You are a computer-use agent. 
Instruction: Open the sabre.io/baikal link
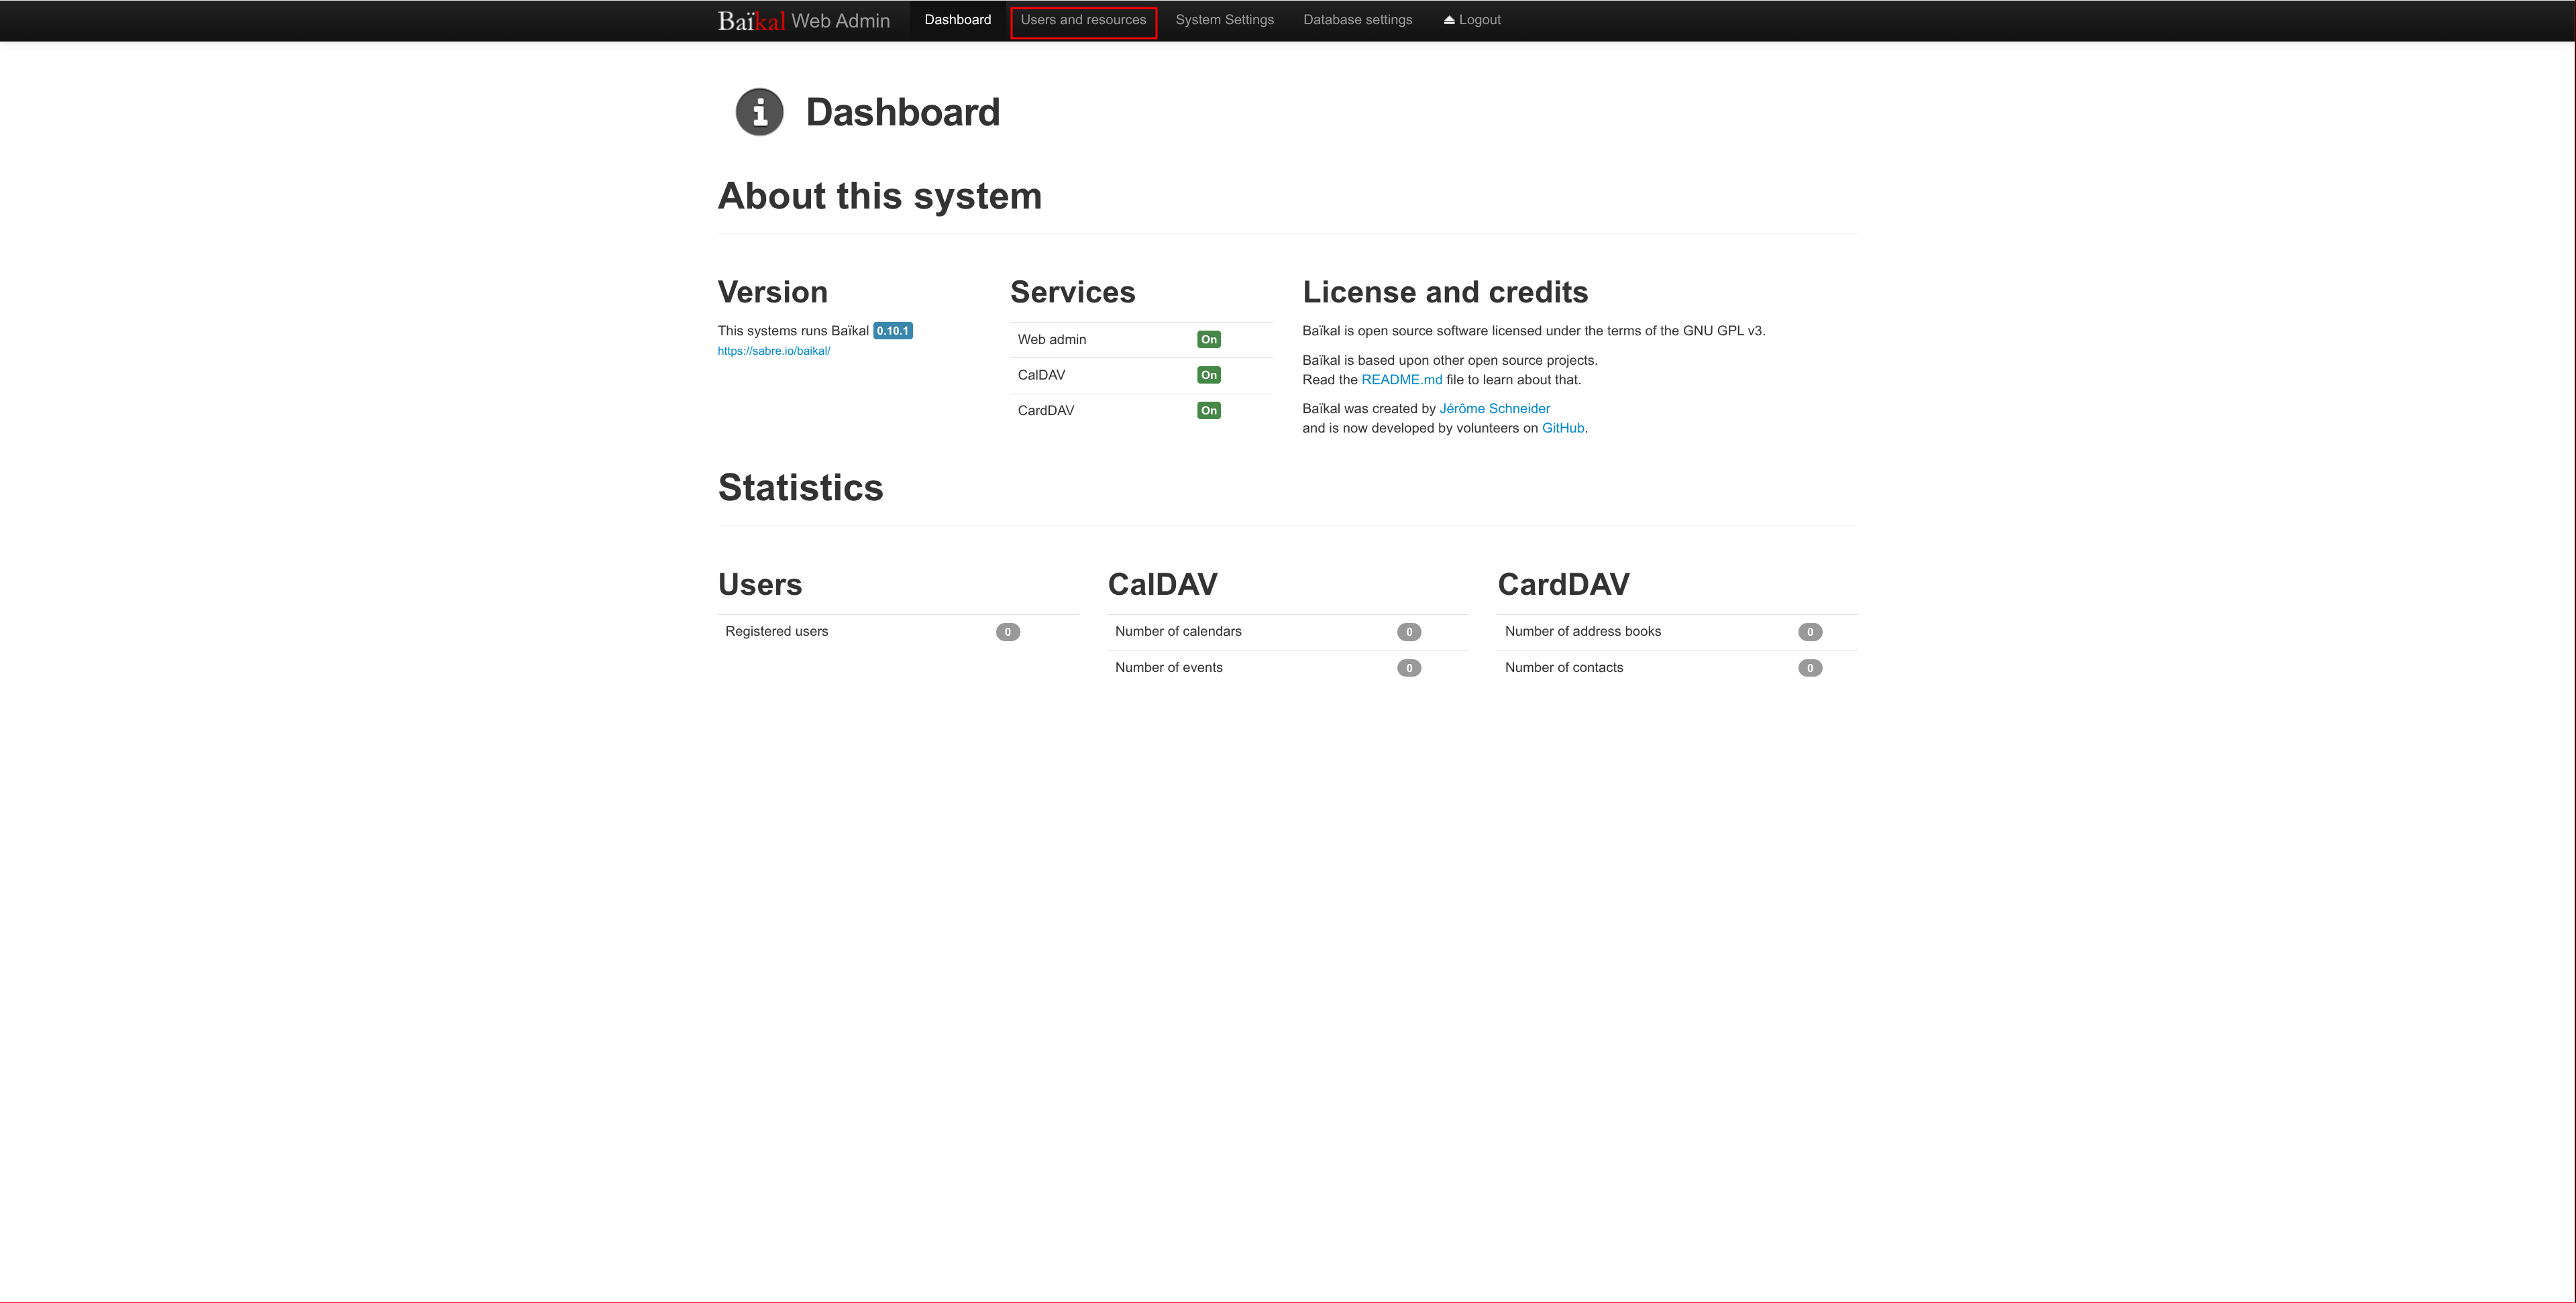point(773,351)
